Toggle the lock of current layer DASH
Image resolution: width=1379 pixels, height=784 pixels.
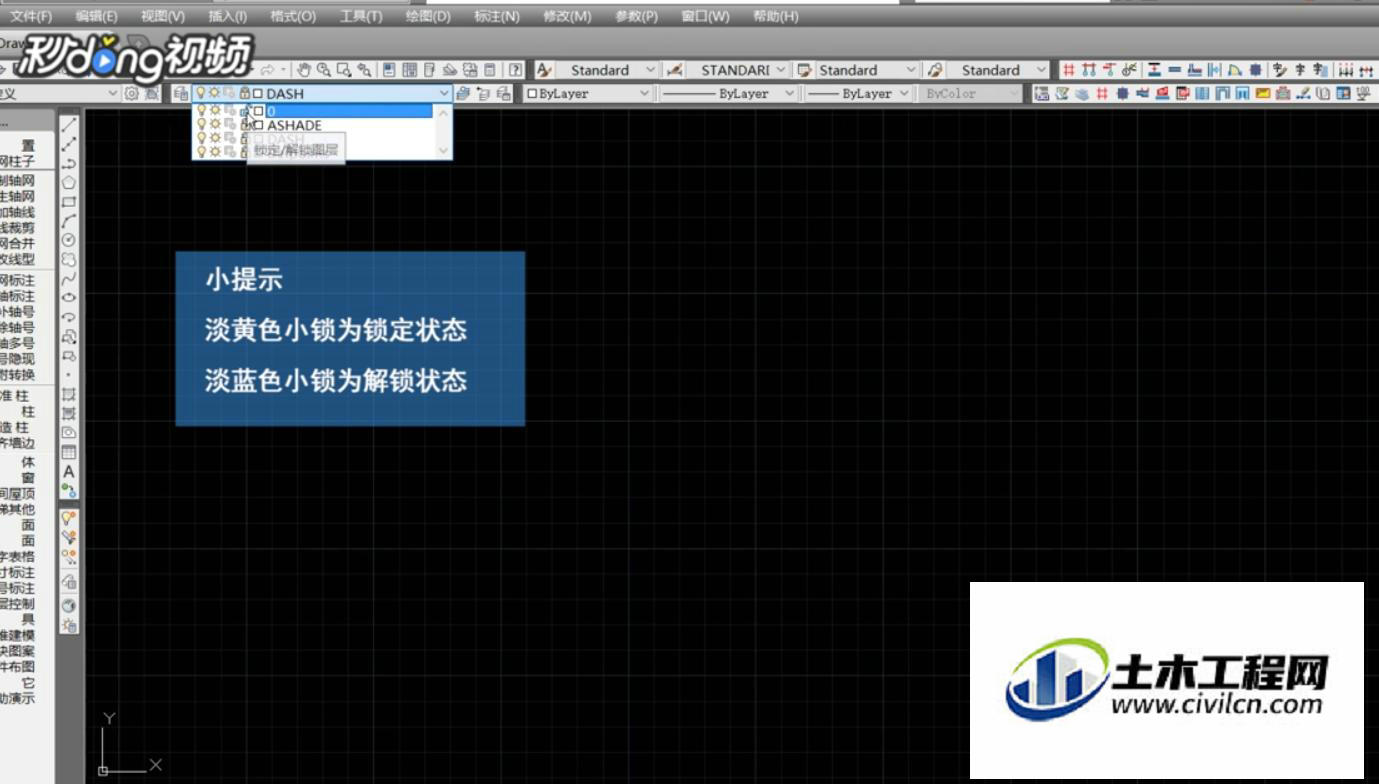(x=245, y=93)
